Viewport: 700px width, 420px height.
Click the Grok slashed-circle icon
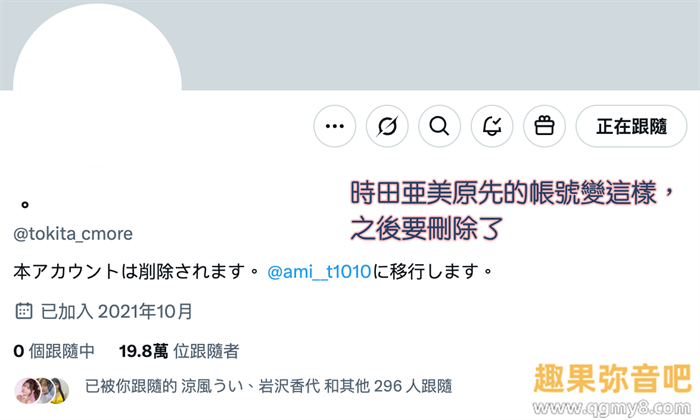(x=387, y=126)
